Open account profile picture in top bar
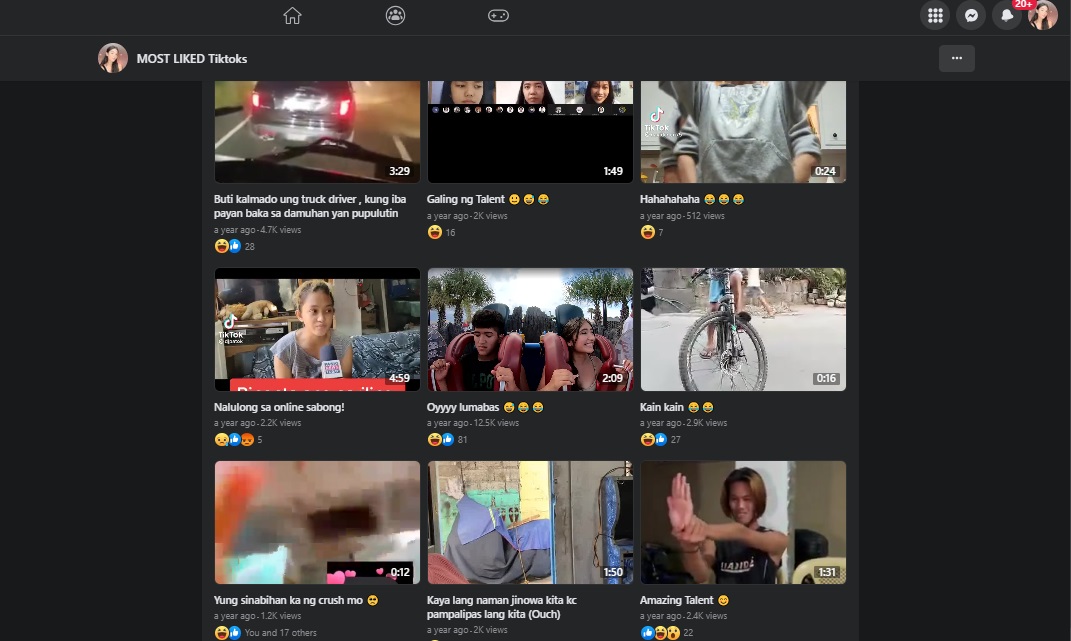1071x641 pixels. pyautogui.click(x=1043, y=15)
